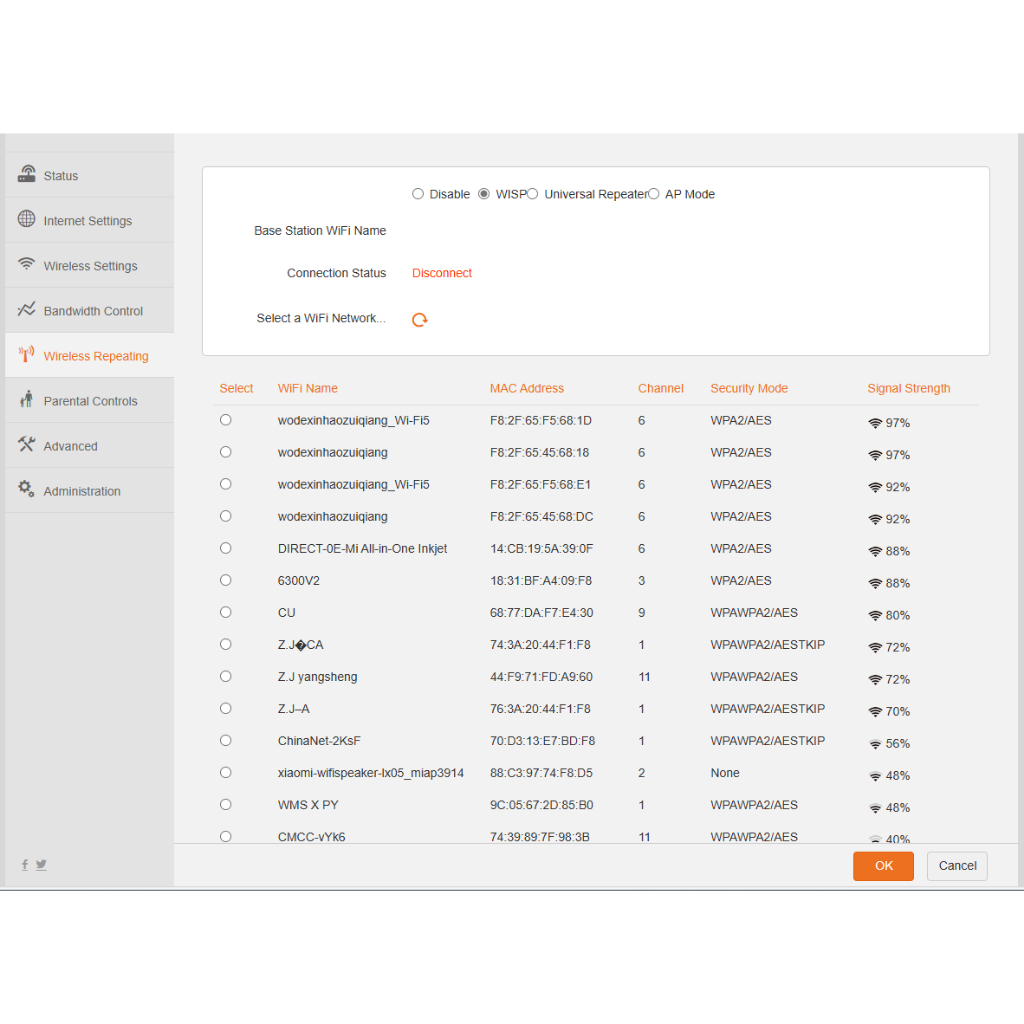The width and height of the screenshot is (1024, 1024).
Task: Open the Facebook link icon
Action: tap(25, 865)
